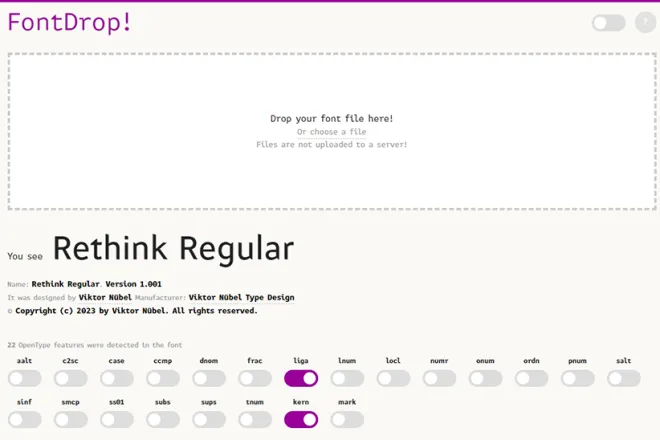Screen dimensions: 660x440
Task: Click 'Or choose a file' link
Action: [x=331, y=132]
